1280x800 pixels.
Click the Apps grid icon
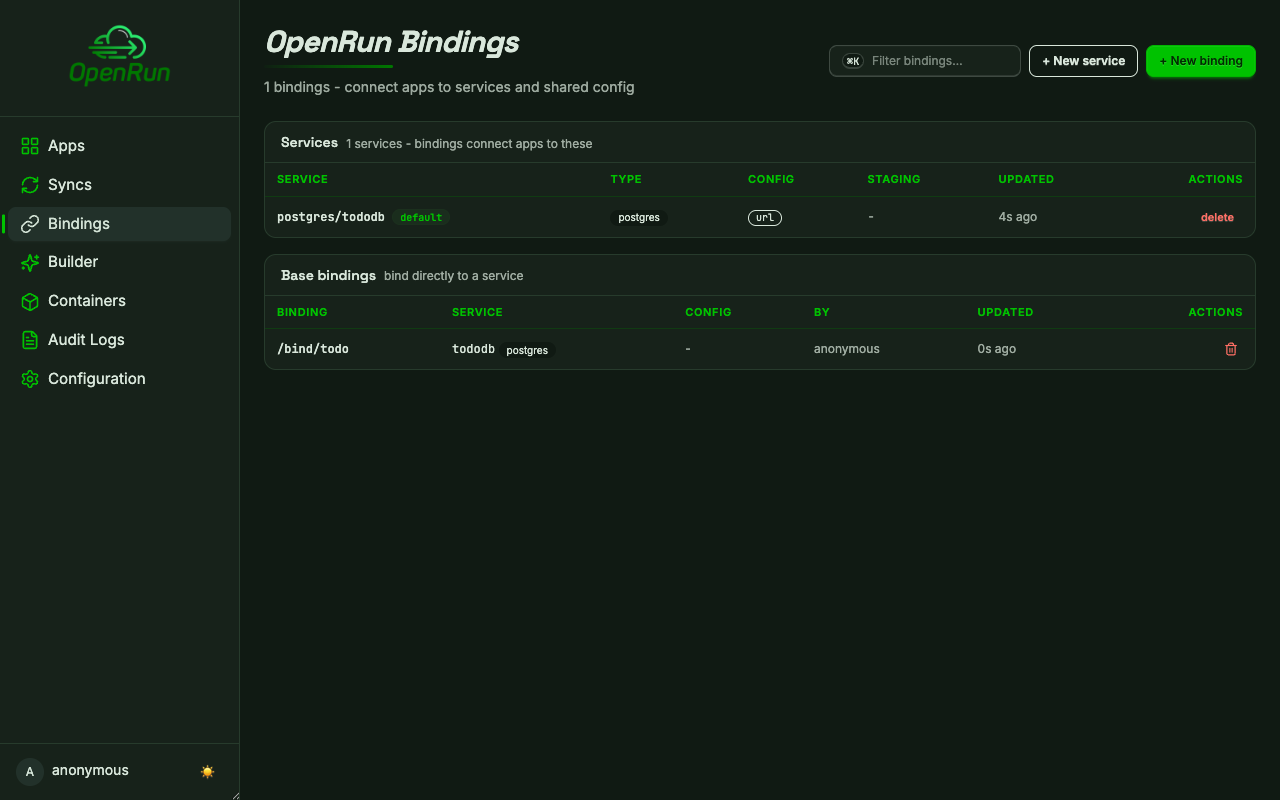coord(30,146)
